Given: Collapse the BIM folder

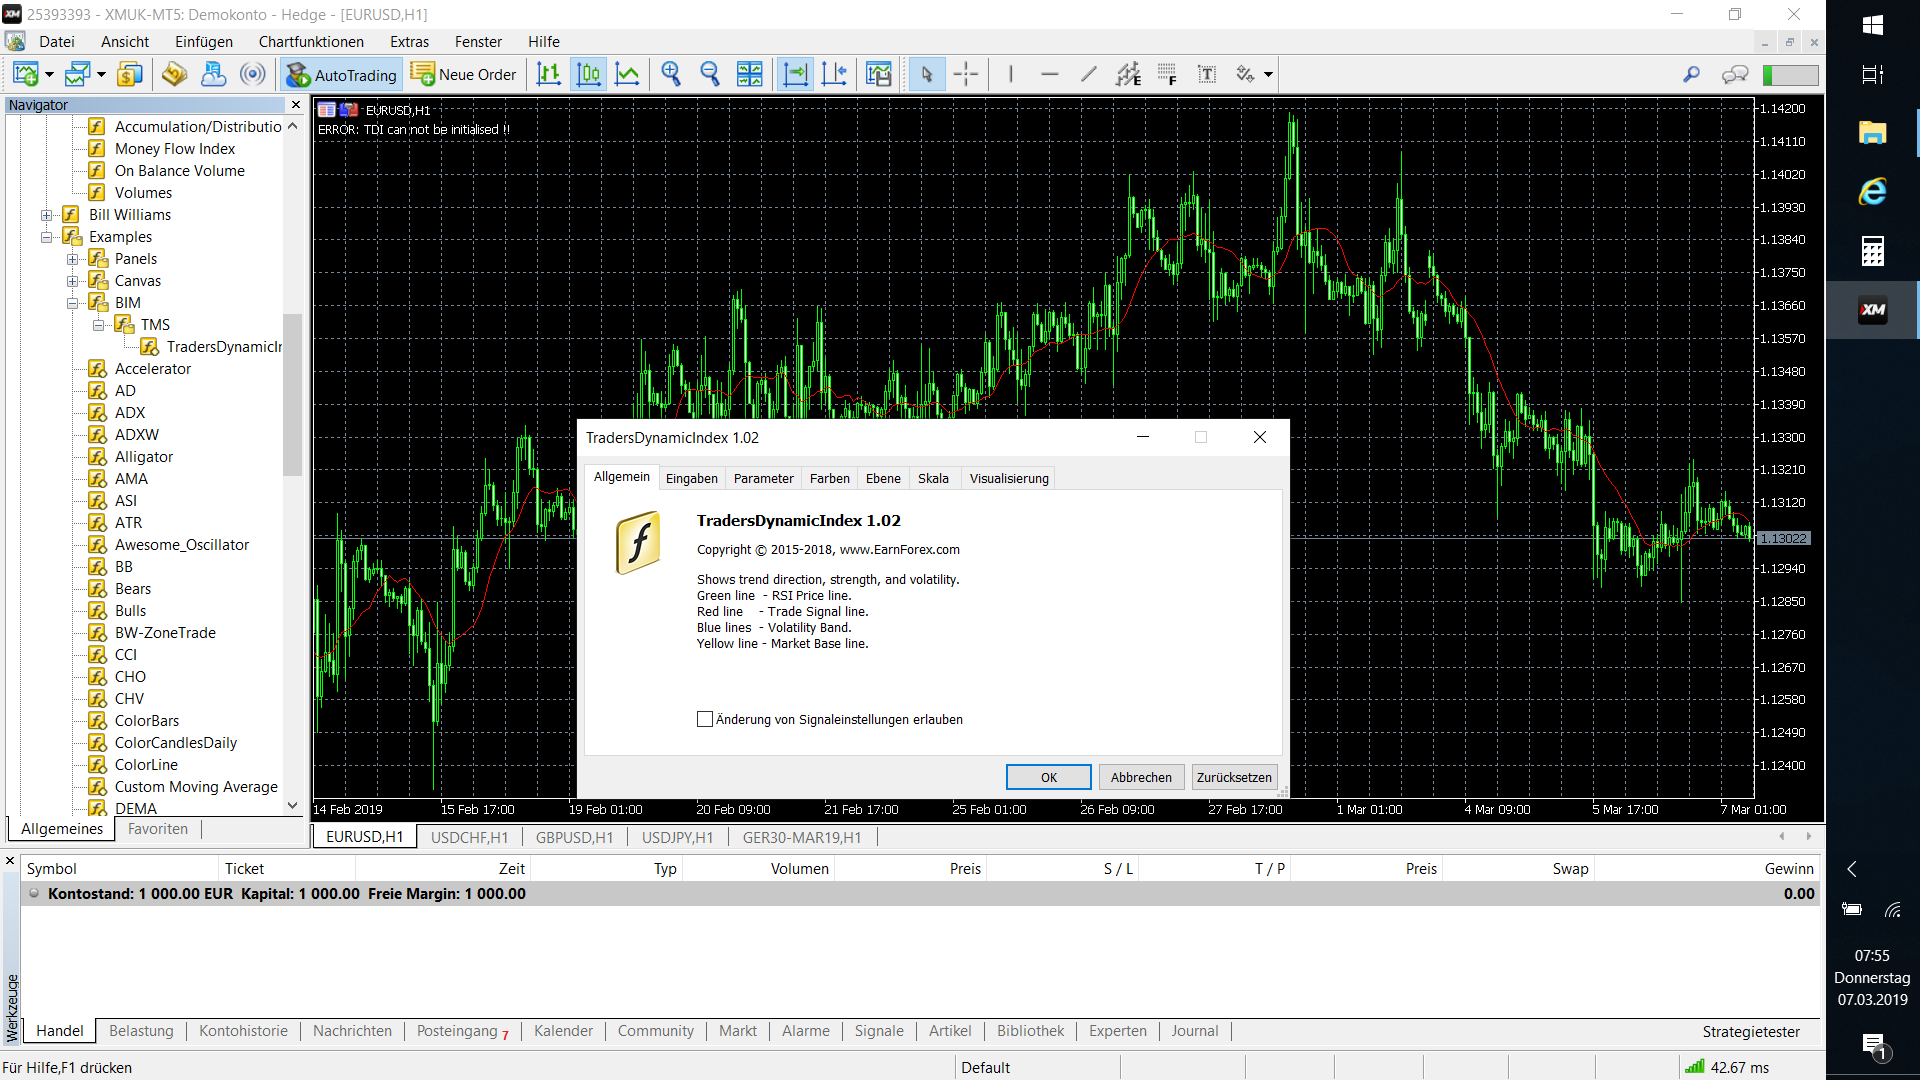Looking at the screenshot, I should [x=72, y=303].
